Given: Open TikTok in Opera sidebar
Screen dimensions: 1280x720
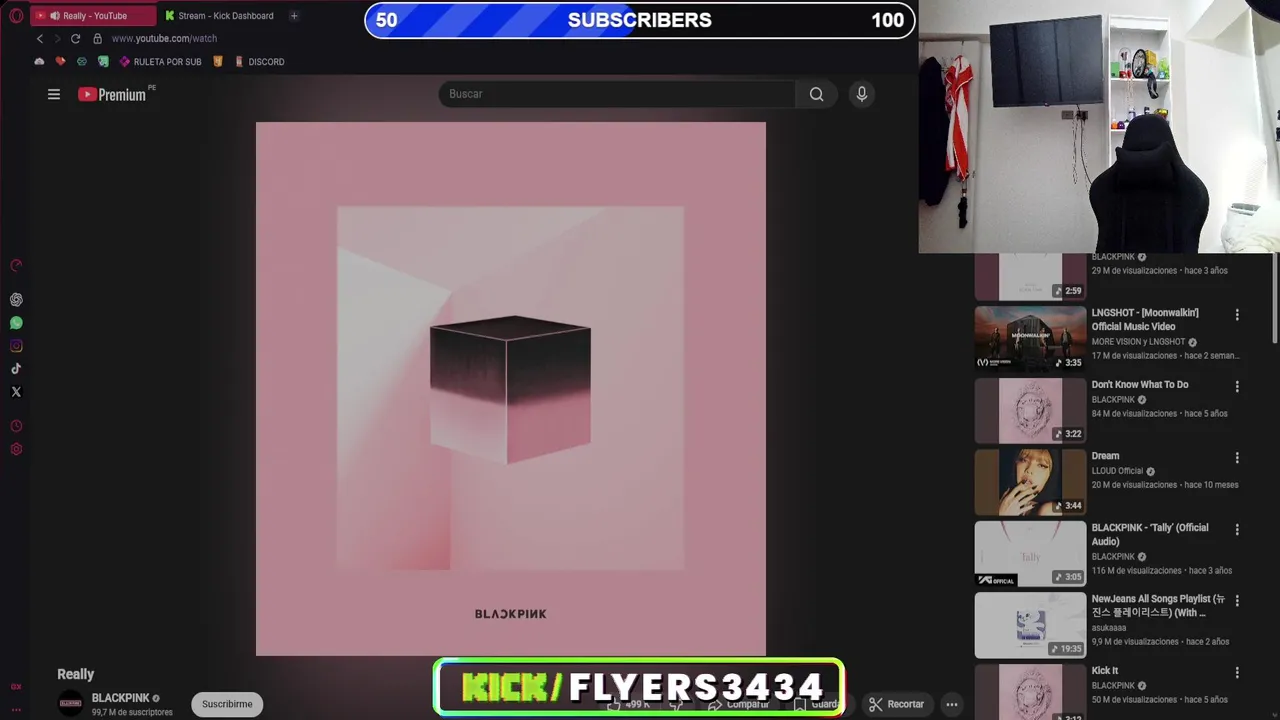Looking at the screenshot, I should click(x=16, y=369).
